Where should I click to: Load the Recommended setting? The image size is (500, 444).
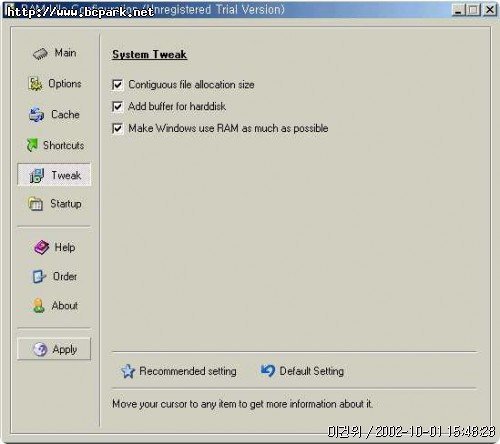coord(179,371)
